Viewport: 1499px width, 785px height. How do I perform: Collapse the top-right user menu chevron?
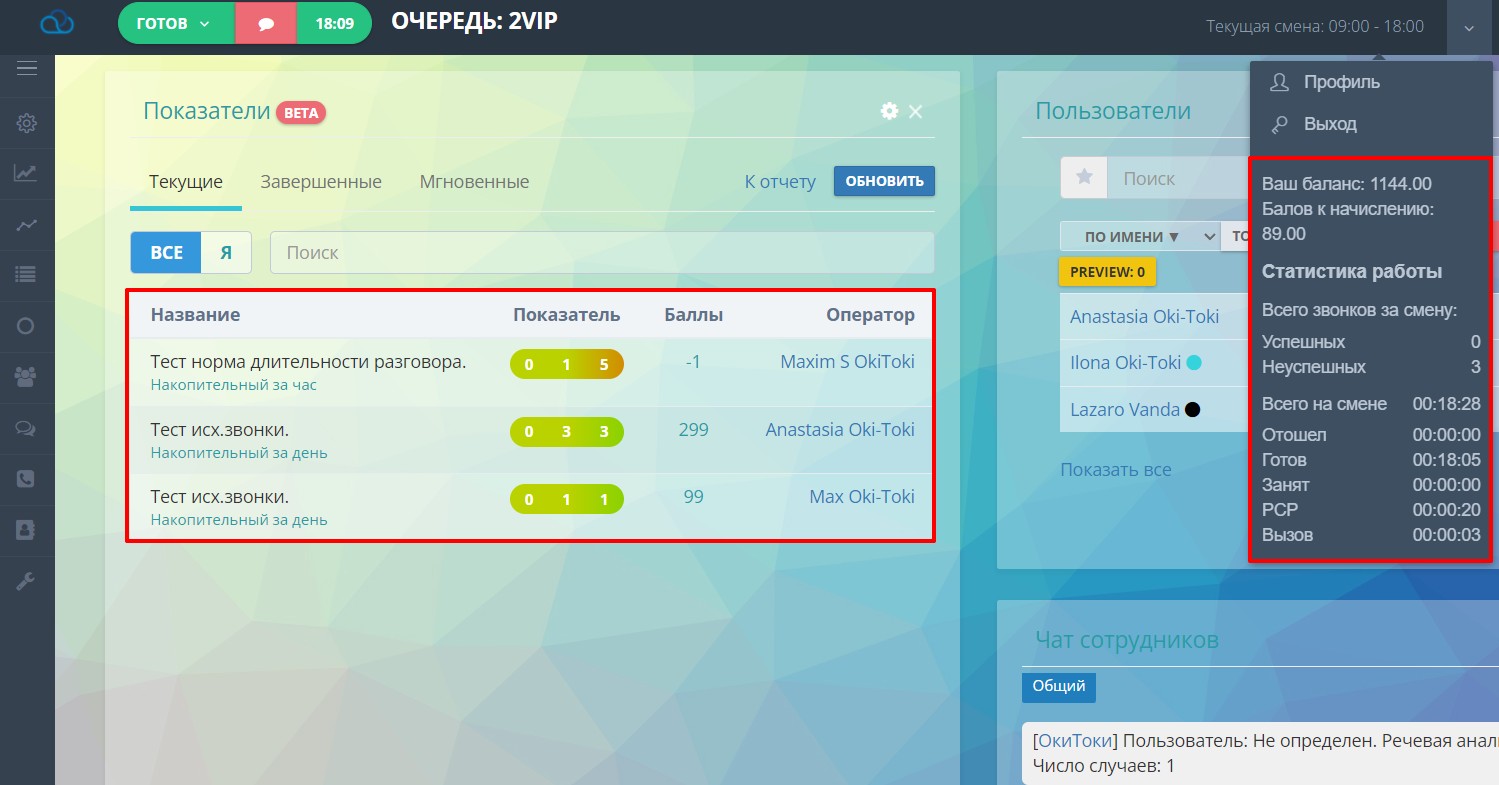pyautogui.click(x=1469, y=28)
